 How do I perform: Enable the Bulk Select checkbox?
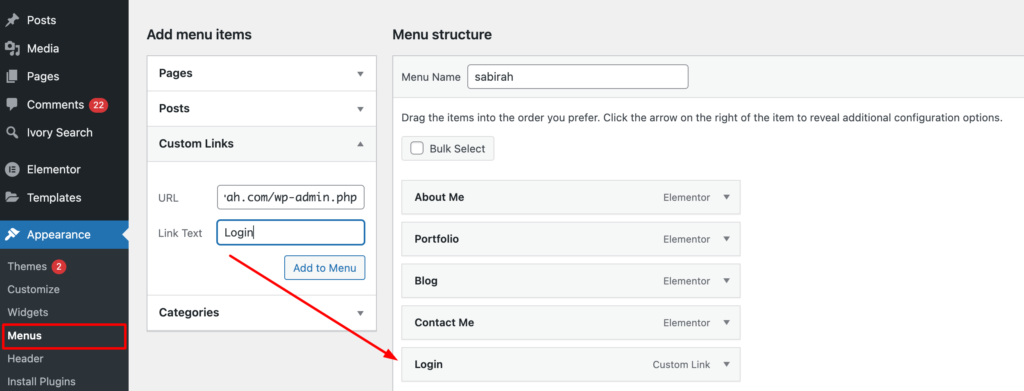coord(417,148)
